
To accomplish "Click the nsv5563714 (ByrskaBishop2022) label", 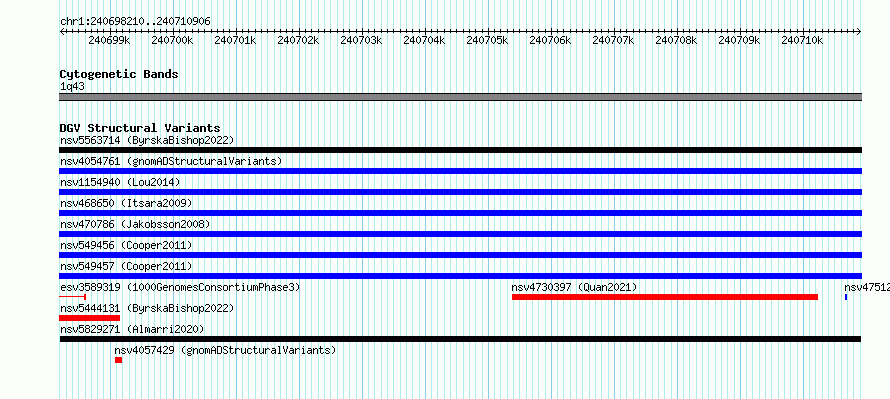I will (x=147, y=140).
